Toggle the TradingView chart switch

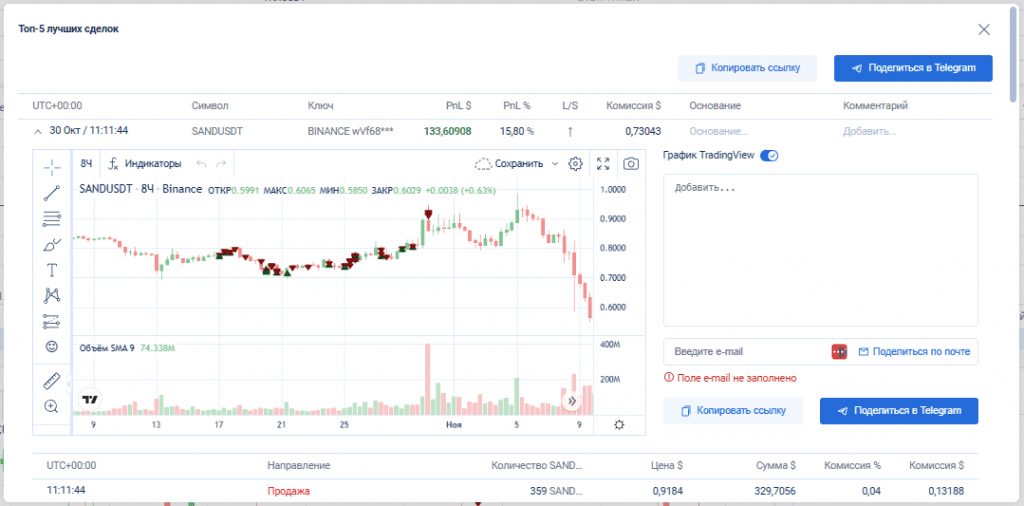click(x=769, y=155)
